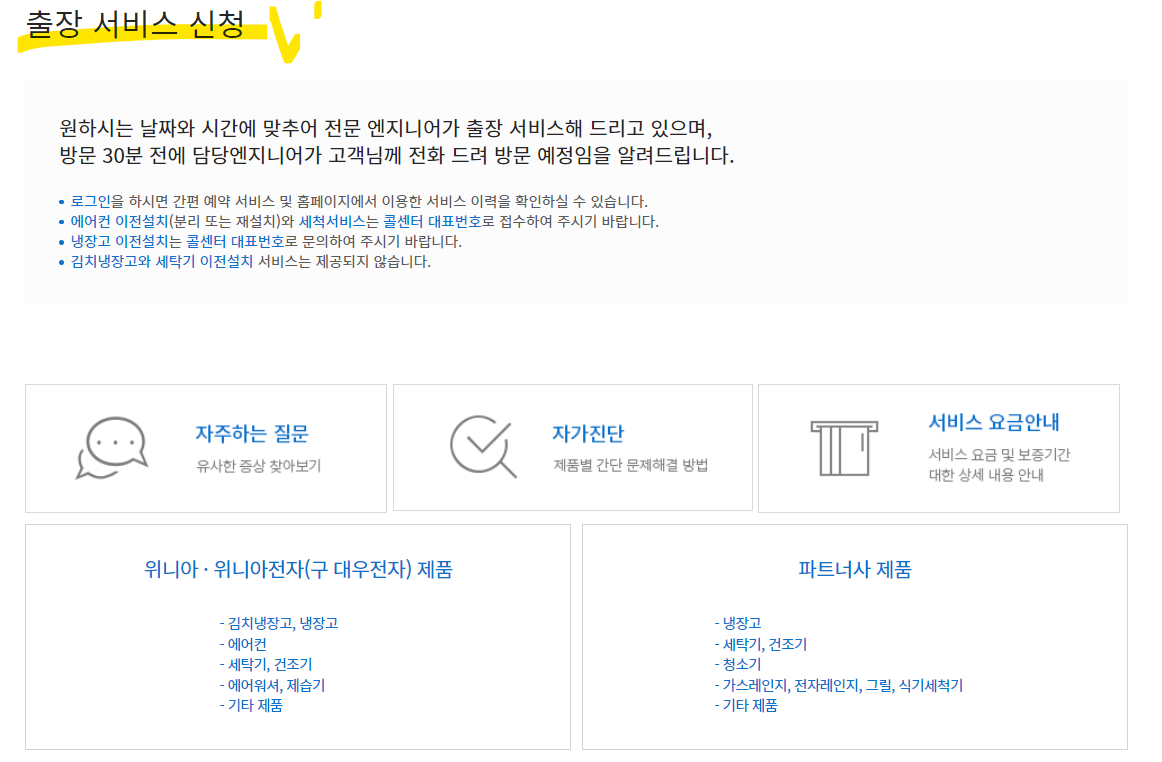Click the 서비스 요금 및 보증기간 description
Image resolution: width=1162 pixels, height=762 pixels.
999,465
